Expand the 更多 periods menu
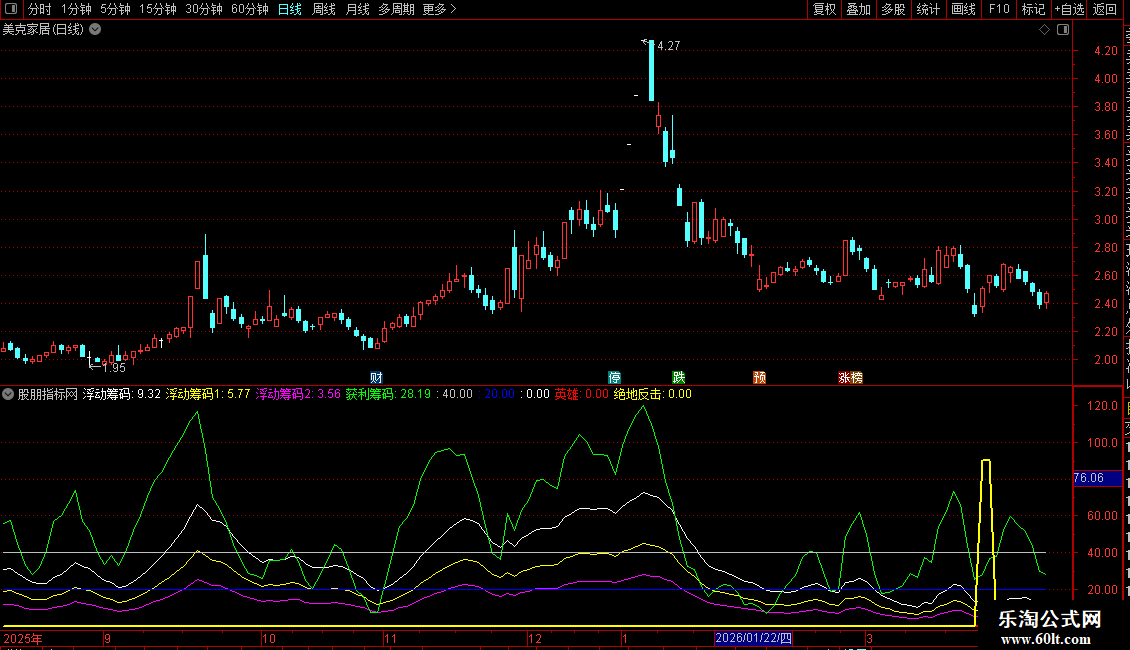Image resolution: width=1130 pixels, height=650 pixels. click(439, 9)
